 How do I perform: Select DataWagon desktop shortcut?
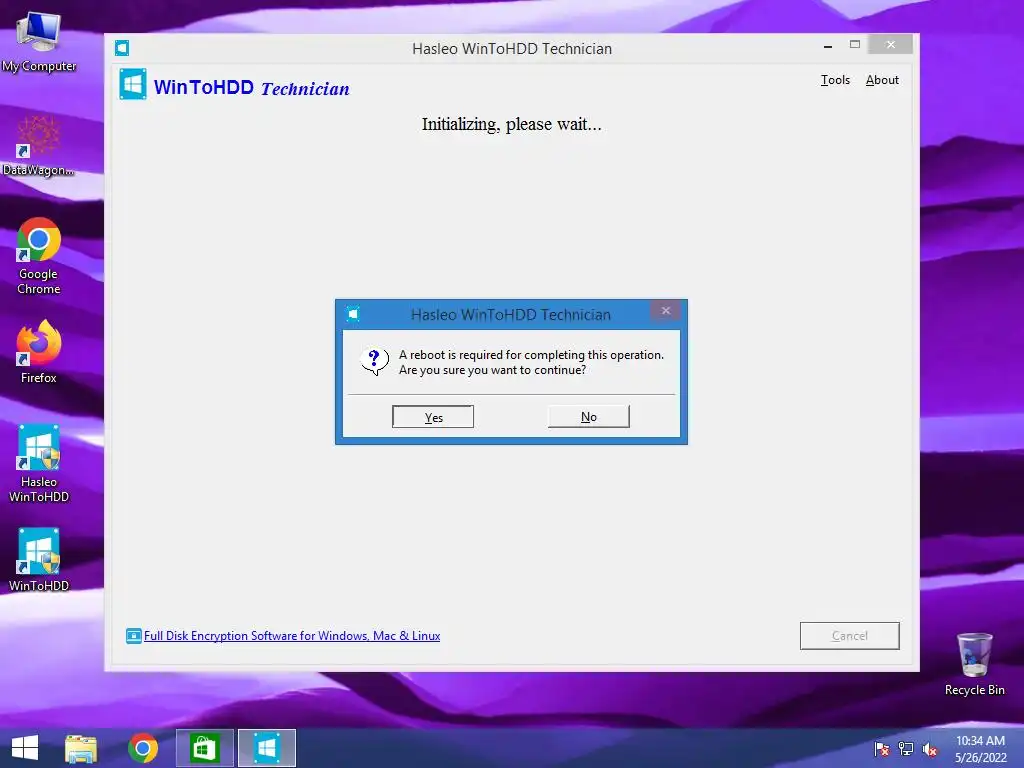pyautogui.click(x=39, y=146)
